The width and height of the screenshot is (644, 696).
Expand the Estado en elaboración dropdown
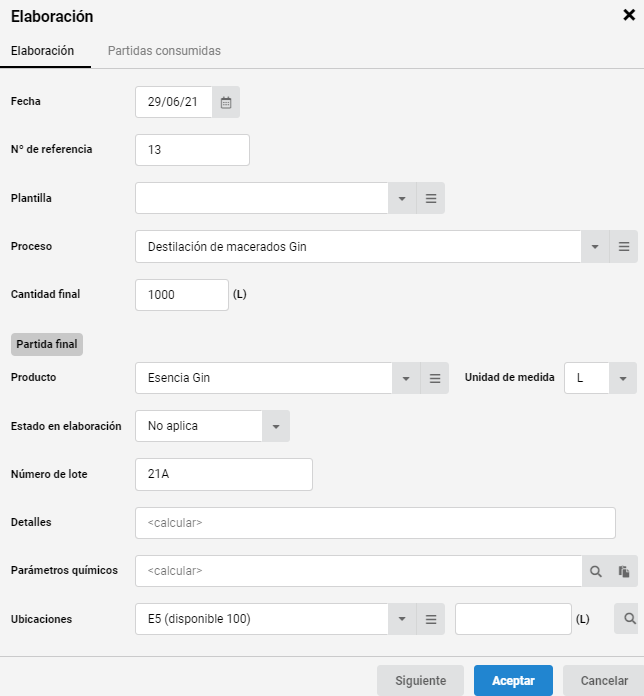(x=276, y=426)
